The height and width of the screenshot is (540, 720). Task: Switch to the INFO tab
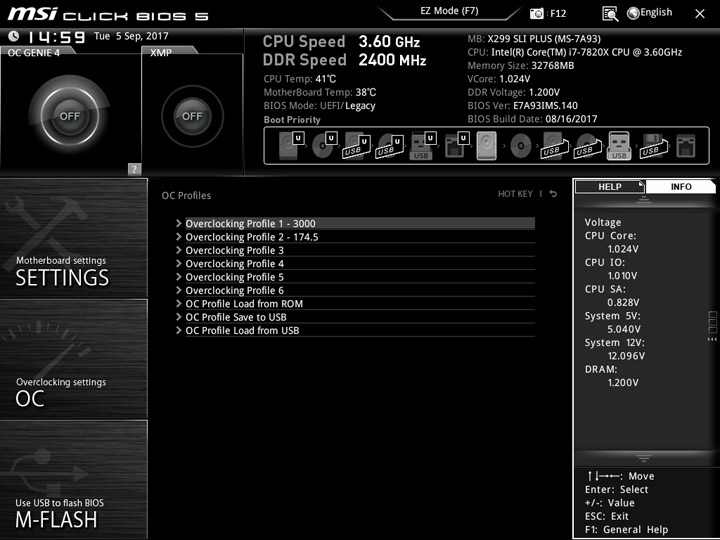point(681,186)
